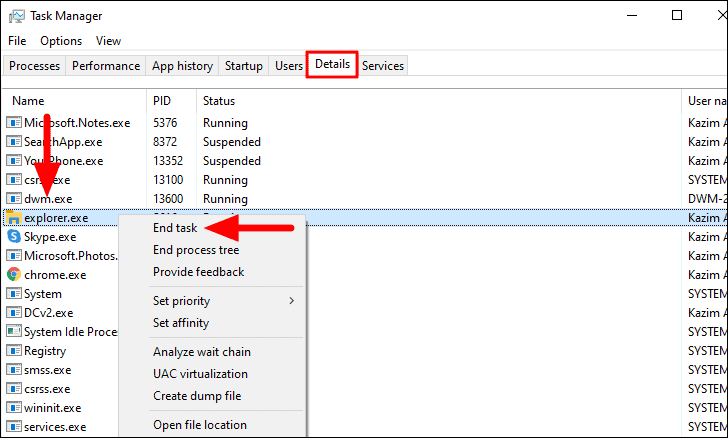Sort by the Name column header
The image size is (728, 438).
(x=74, y=101)
